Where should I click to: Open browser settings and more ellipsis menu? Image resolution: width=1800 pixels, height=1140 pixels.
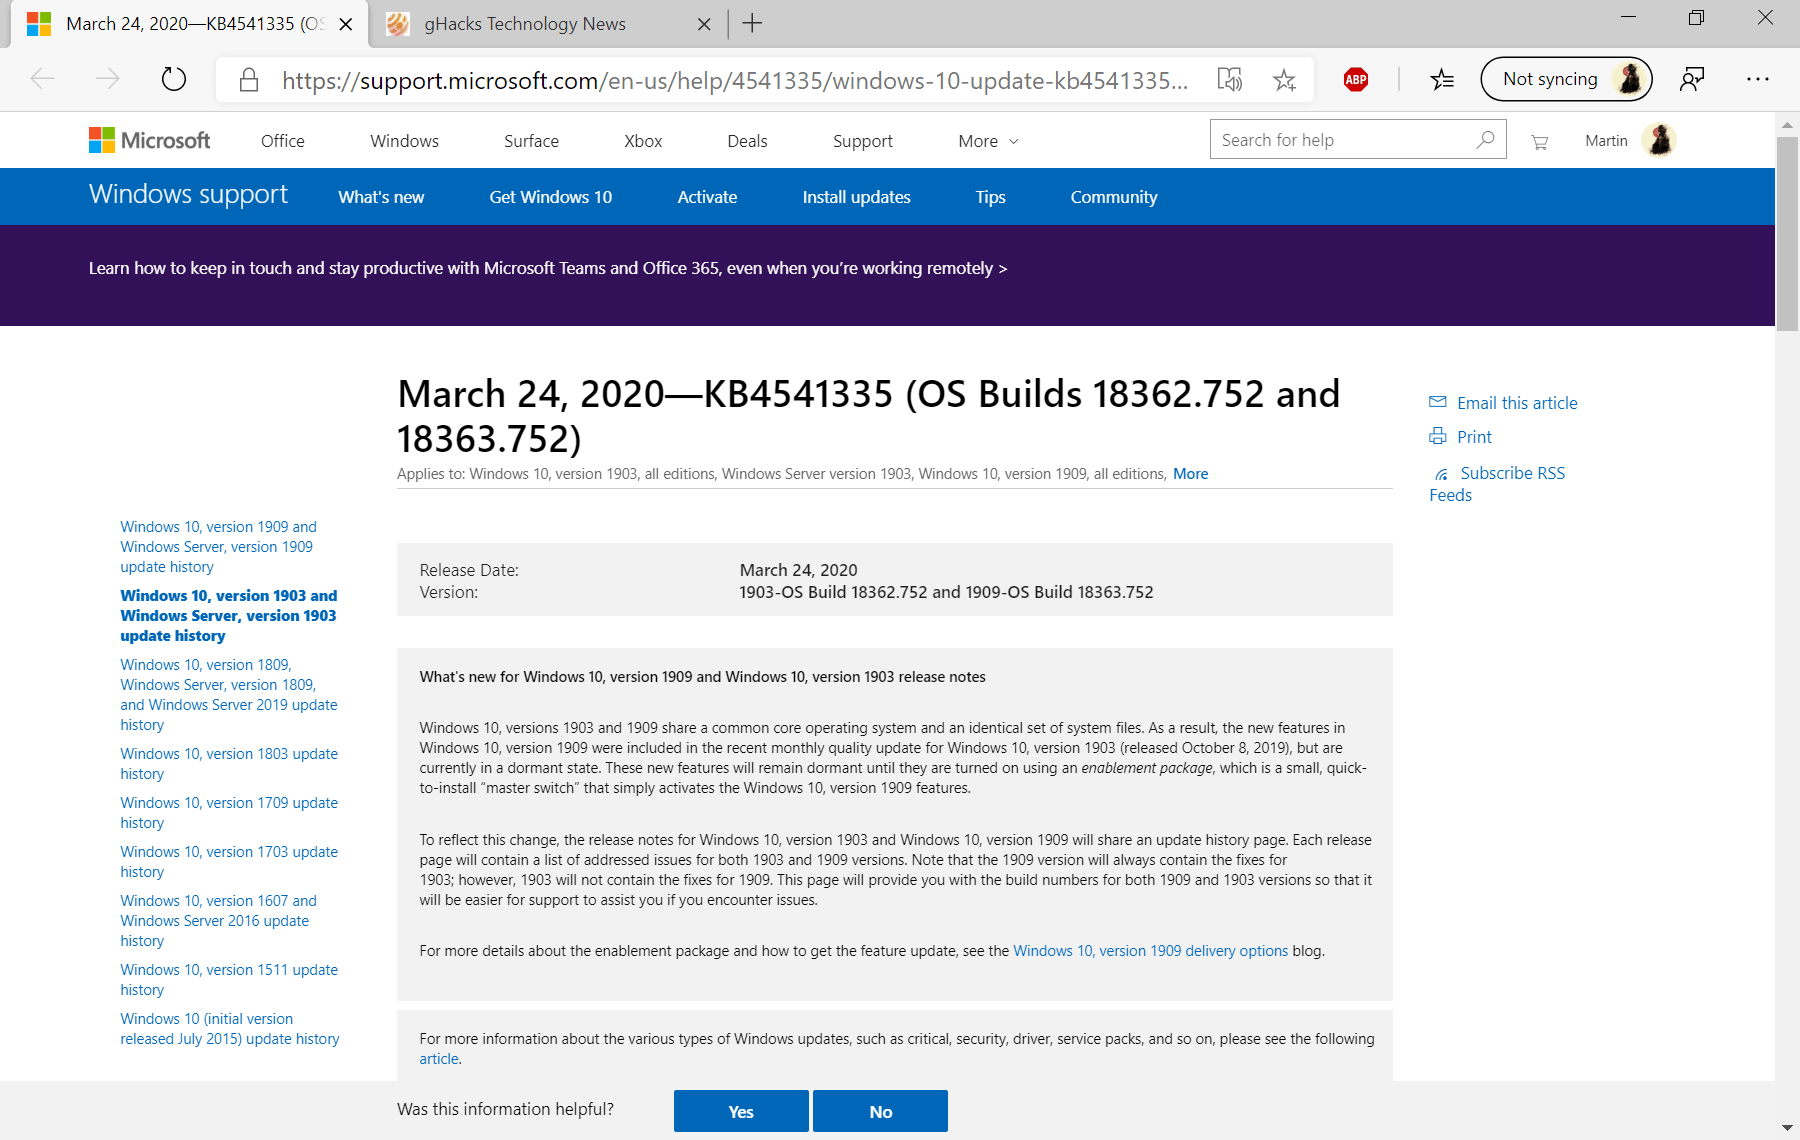(1758, 79)
